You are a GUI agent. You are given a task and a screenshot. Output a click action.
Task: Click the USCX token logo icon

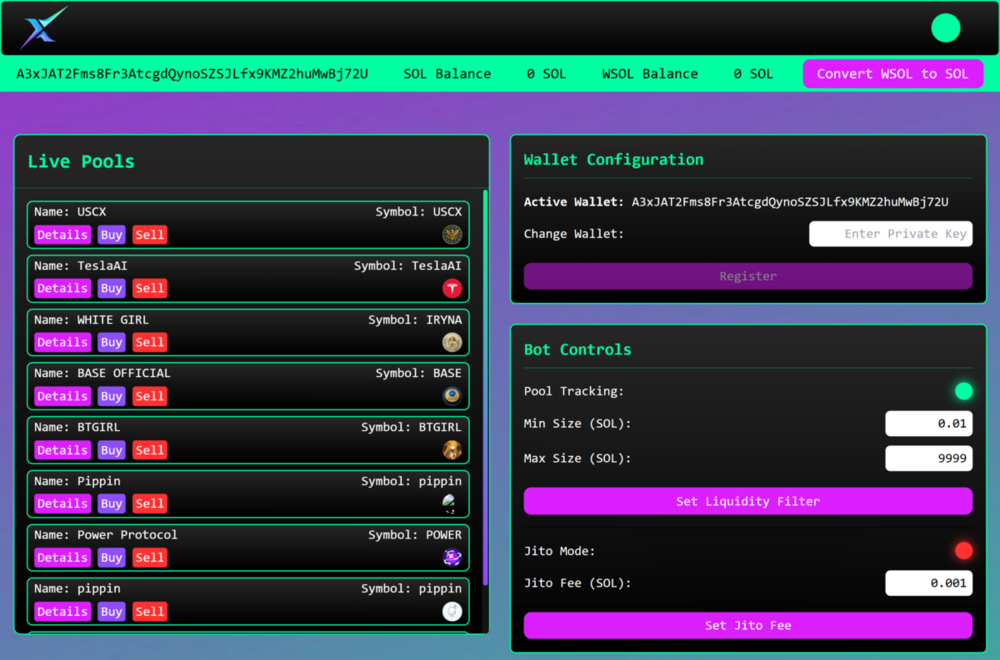point(453,232)
